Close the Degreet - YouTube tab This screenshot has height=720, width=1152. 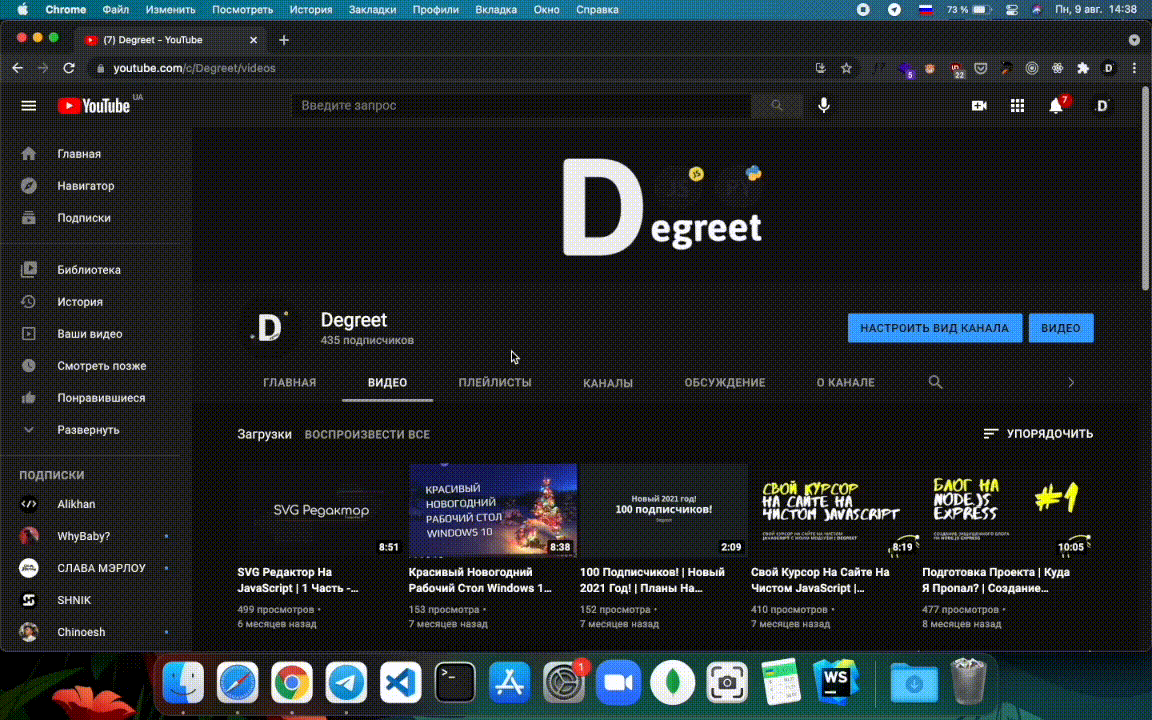tap(253, 40)
